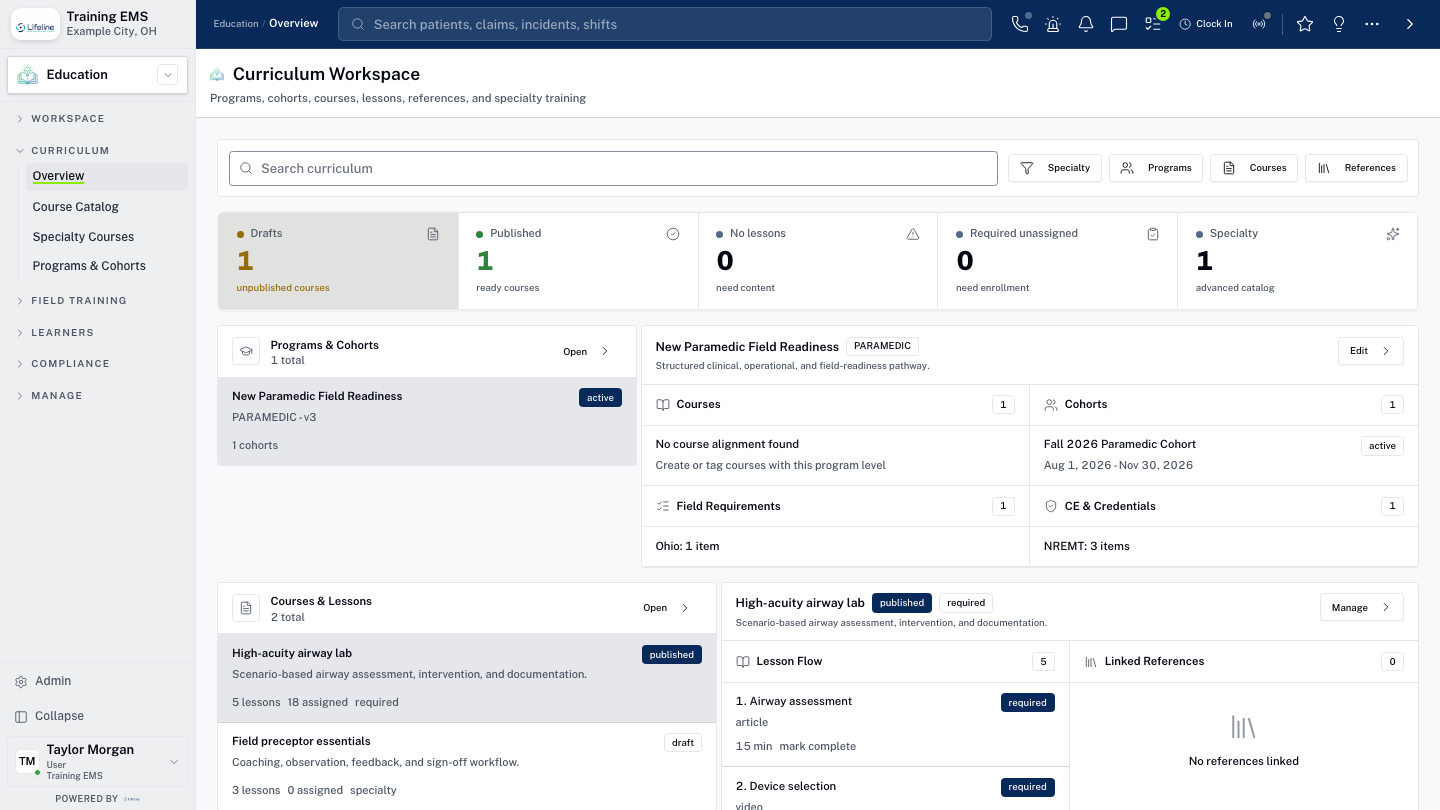Image resolution: width=1440 pixels, height=810 pixels.
Task: Click the Field Requirements checklist icon
Action: pyautogui.click(x=663, y=506)
